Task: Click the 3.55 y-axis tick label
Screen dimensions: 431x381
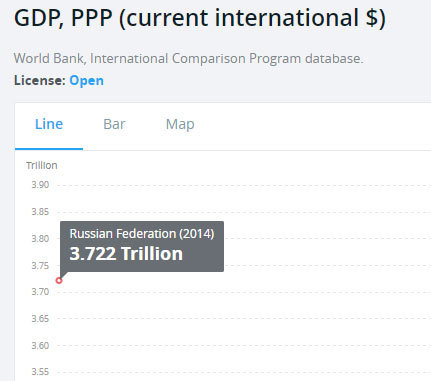Action: tap(40, 372)
